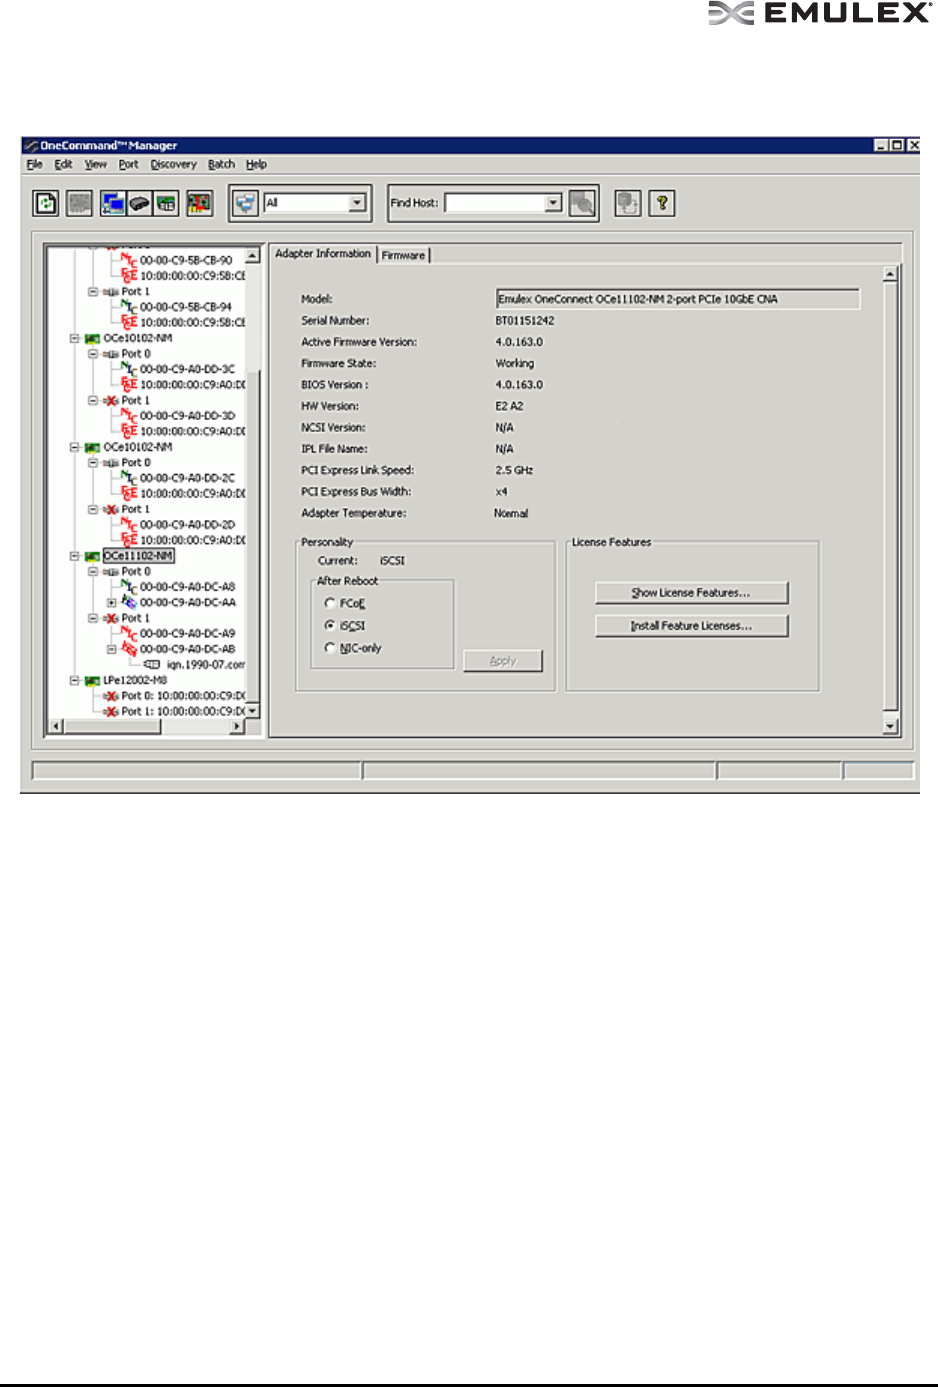Click Adapter Information pane scroll-up arrow

point(891,274)
